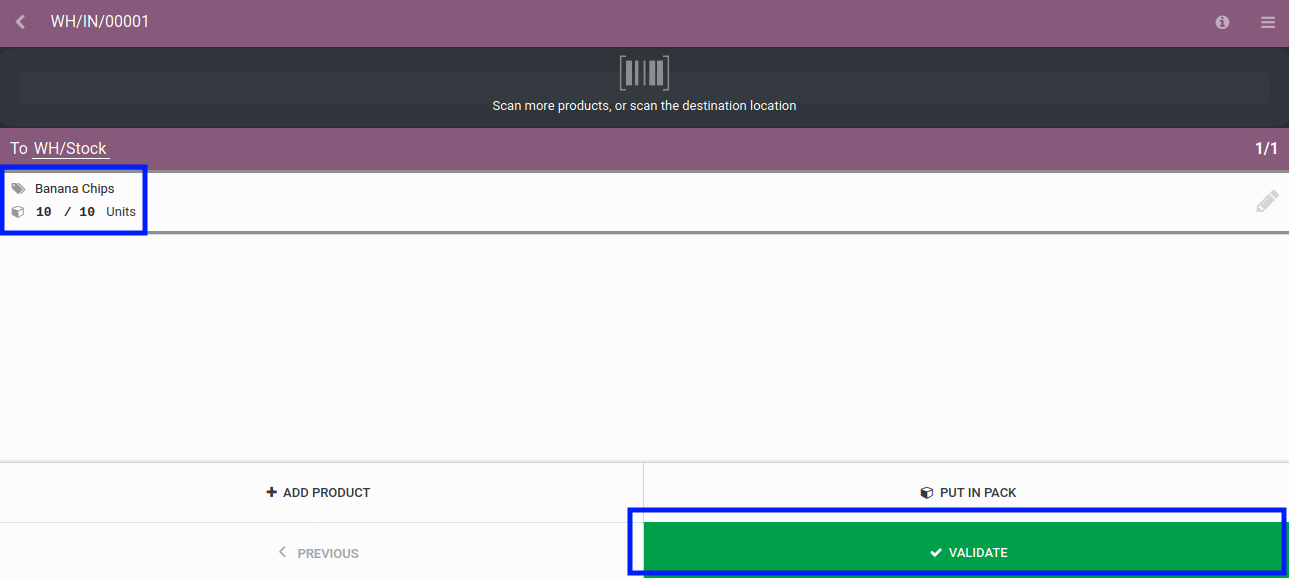Click the tag icon beside Banana Chips
Image resolution: width=1289 pixels, height=578 pixels.
coord(18,187)
